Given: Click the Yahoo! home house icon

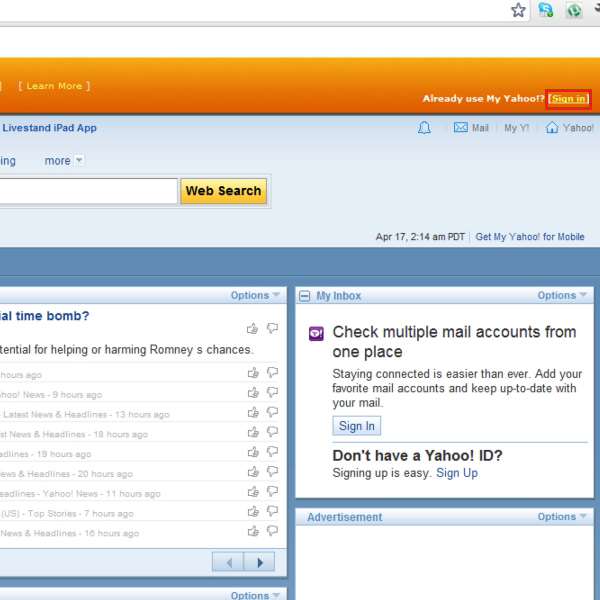Looking at the screenshot, I should 552,127.
